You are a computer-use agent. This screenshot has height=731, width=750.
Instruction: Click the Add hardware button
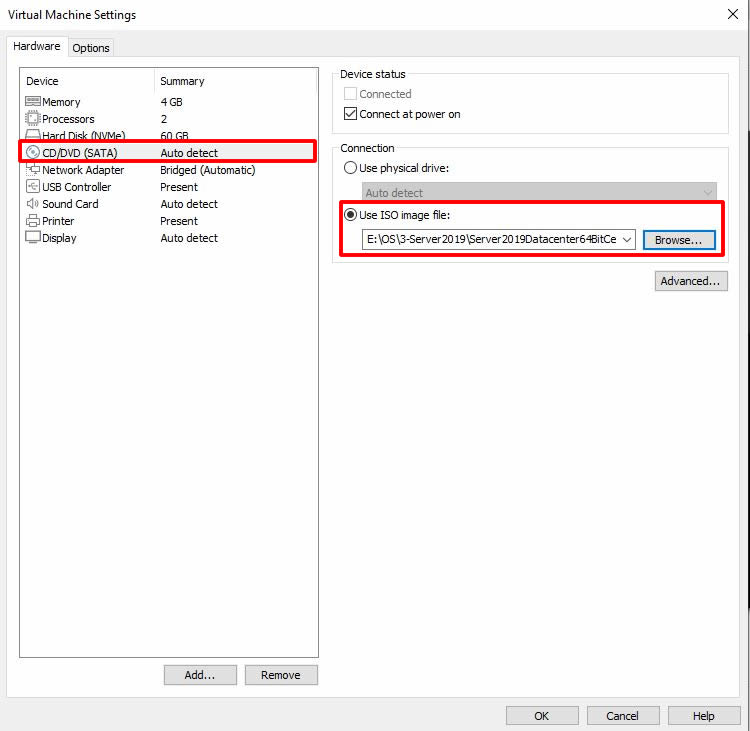tap(200, 675)
